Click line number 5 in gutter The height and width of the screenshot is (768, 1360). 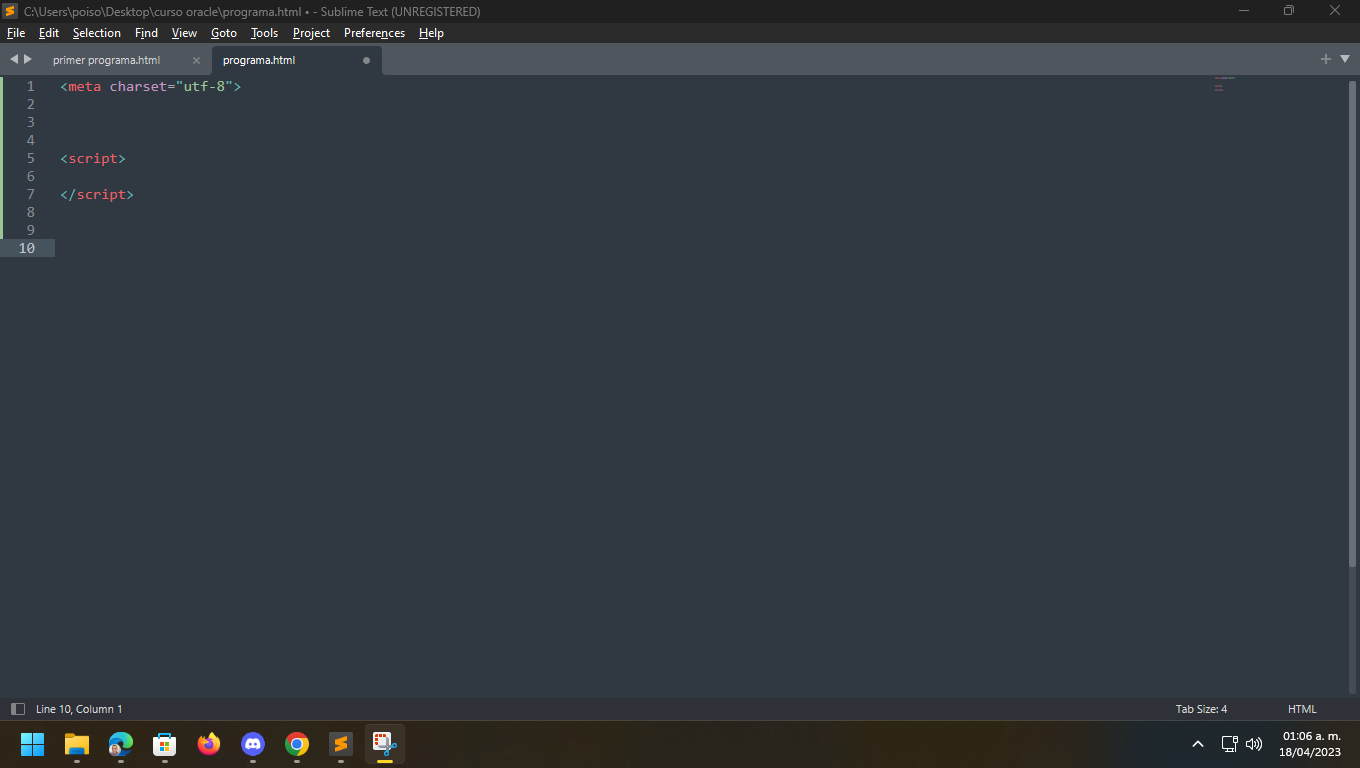coord(30,158)
